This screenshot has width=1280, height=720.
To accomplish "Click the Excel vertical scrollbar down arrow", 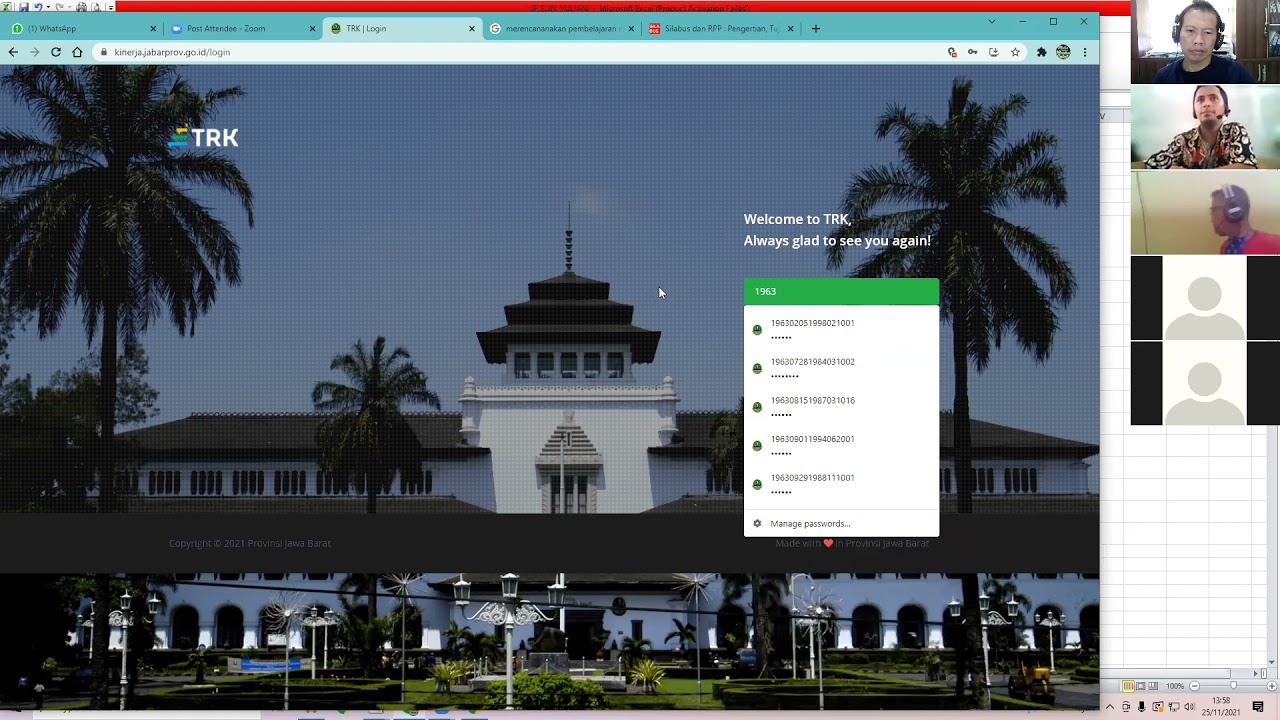I will [1272, 662].
